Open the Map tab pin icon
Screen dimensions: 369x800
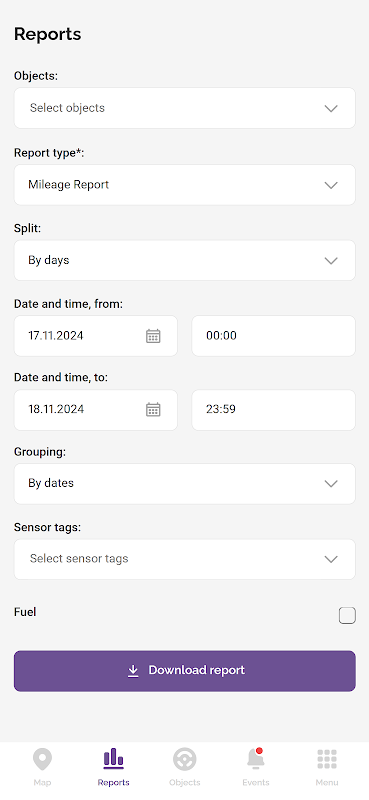click(x=42, y=759)
